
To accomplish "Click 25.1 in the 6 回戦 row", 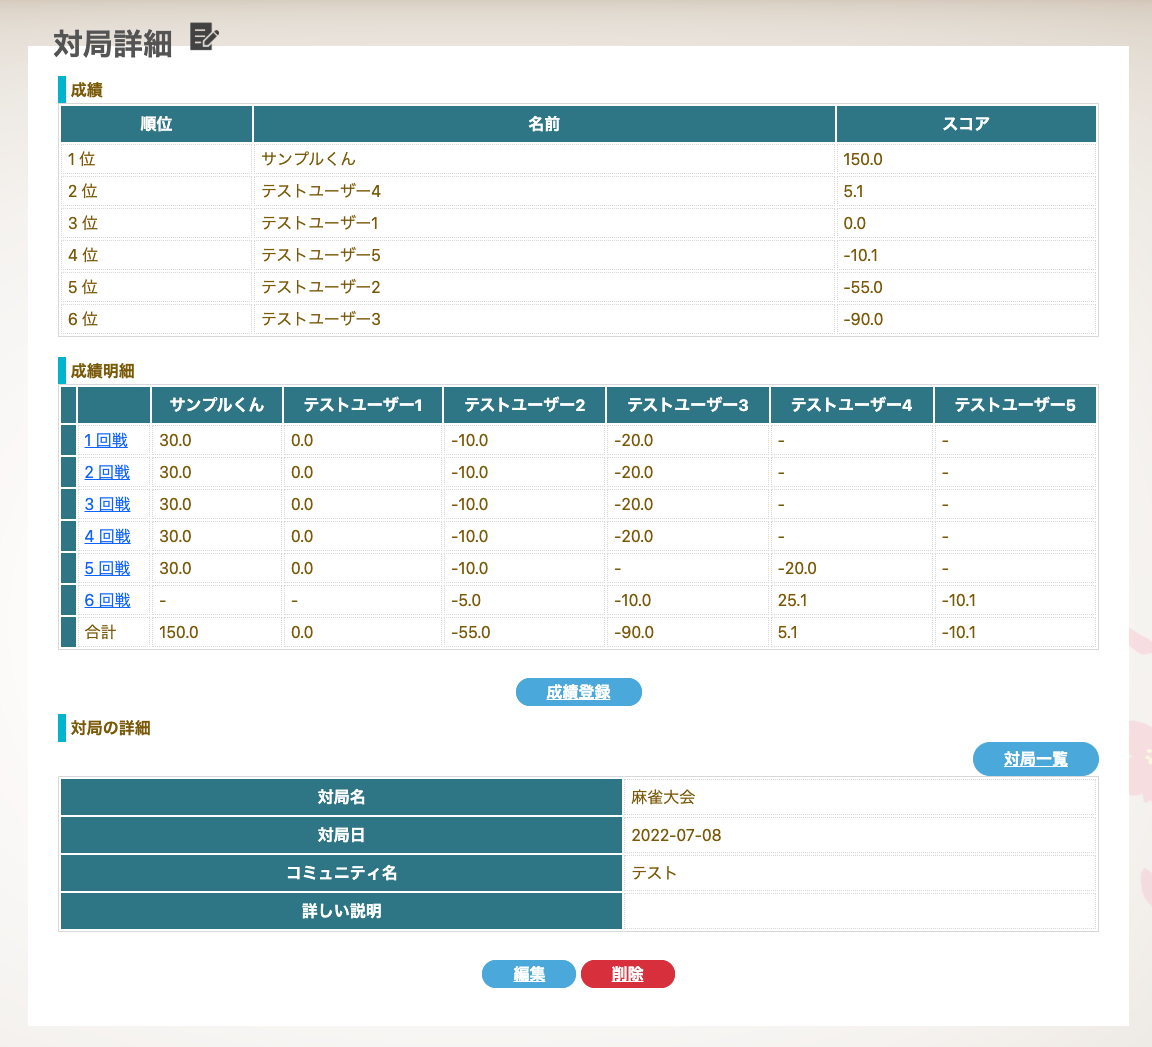I will coord(792,600).
